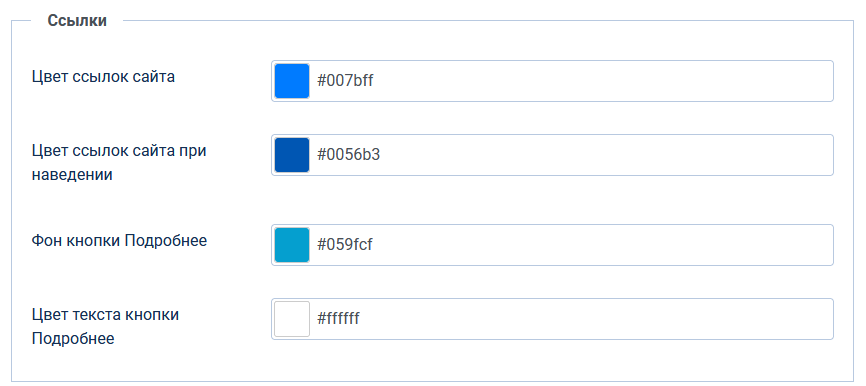866x386 pixels.
Task: Click the 'Фон кнопки Подробнее' label
Action: [119, 241]
